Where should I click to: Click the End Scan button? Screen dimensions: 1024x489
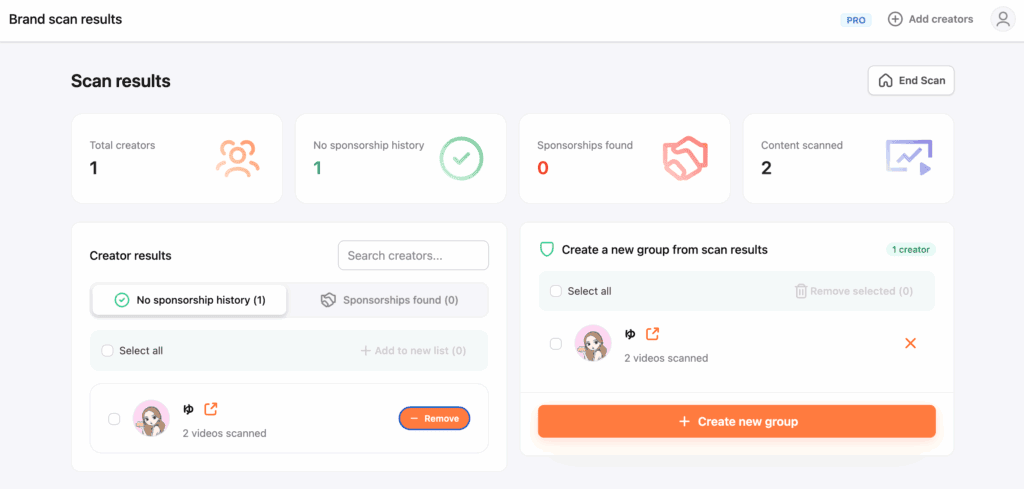(911, 81)
